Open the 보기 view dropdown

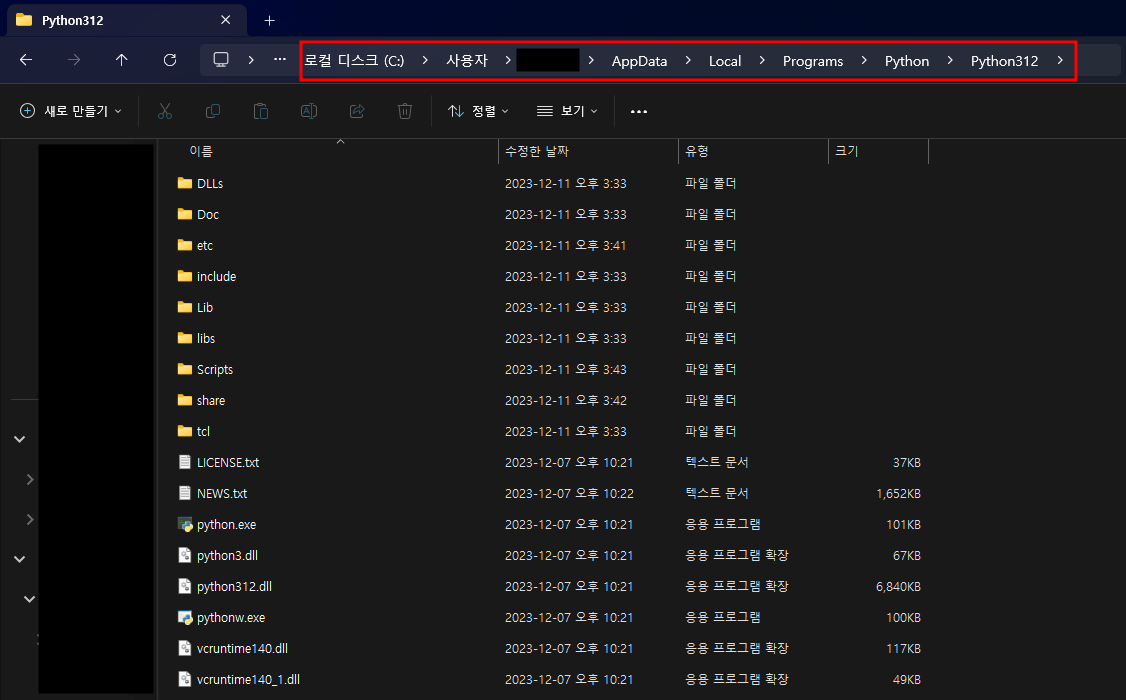(567, 111)
